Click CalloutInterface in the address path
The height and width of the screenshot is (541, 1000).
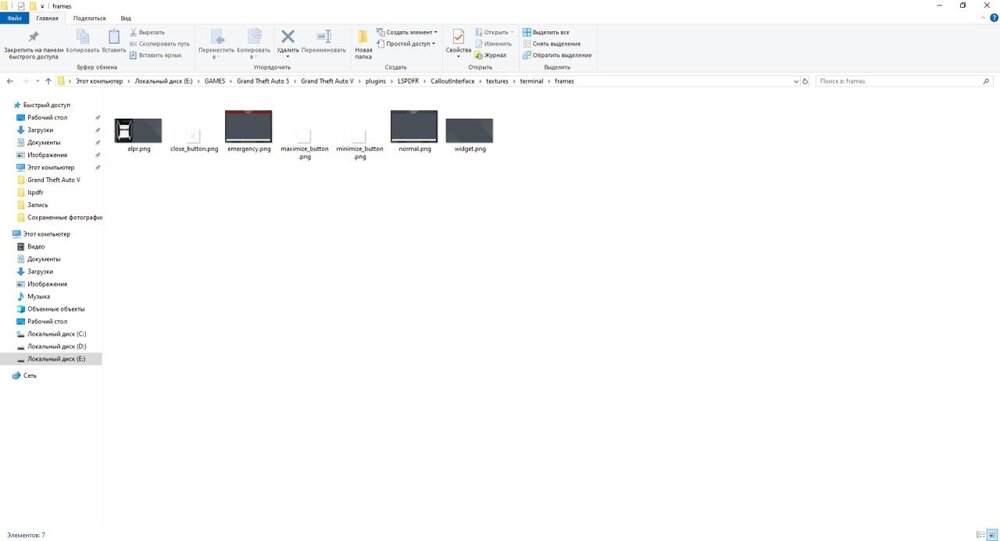pos(452,81)
